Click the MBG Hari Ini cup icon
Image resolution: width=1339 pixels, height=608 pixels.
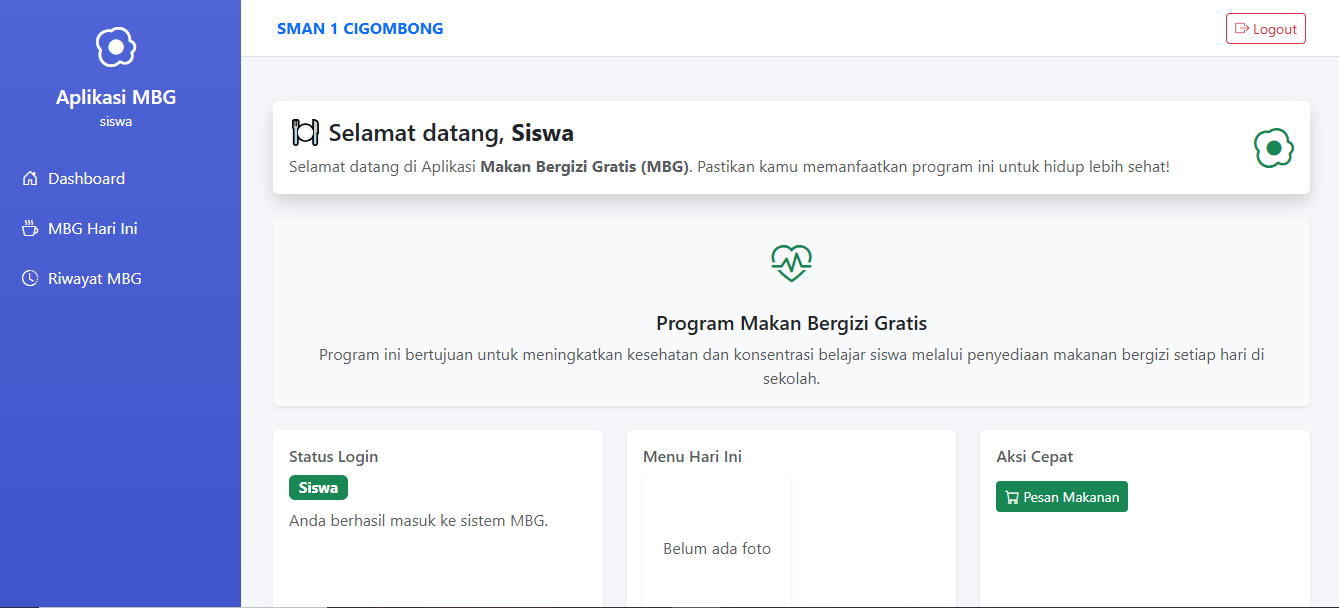click(x=30, y=229)
